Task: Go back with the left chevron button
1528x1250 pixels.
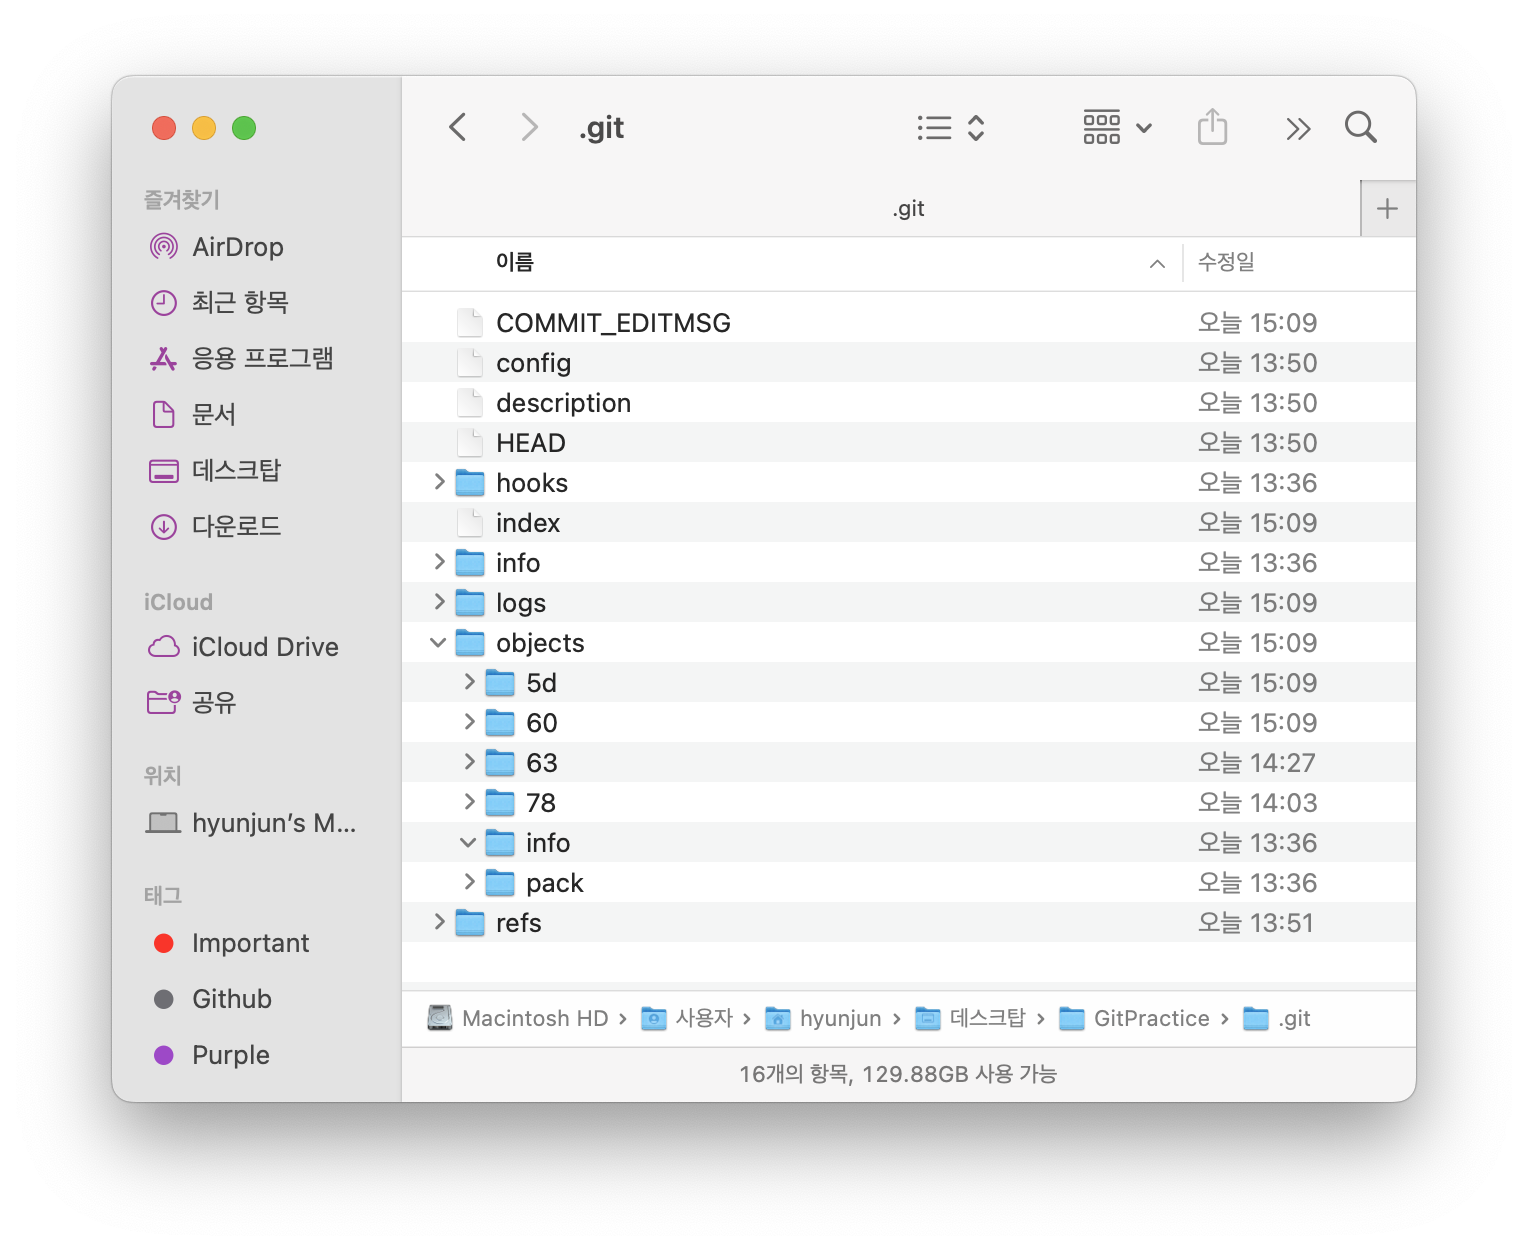Action: tap(458, 127)
